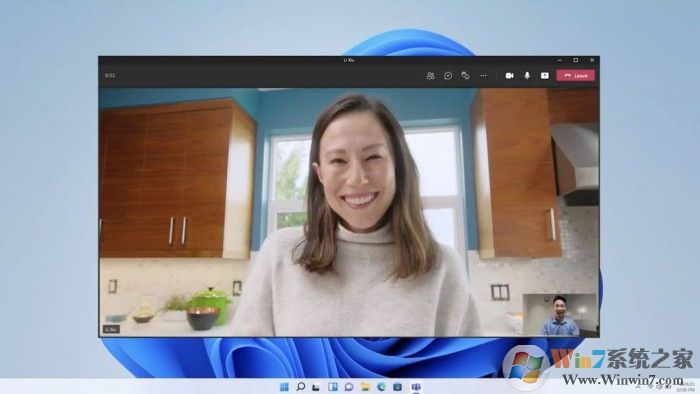Toggle the camera in the call

point(509,76)
